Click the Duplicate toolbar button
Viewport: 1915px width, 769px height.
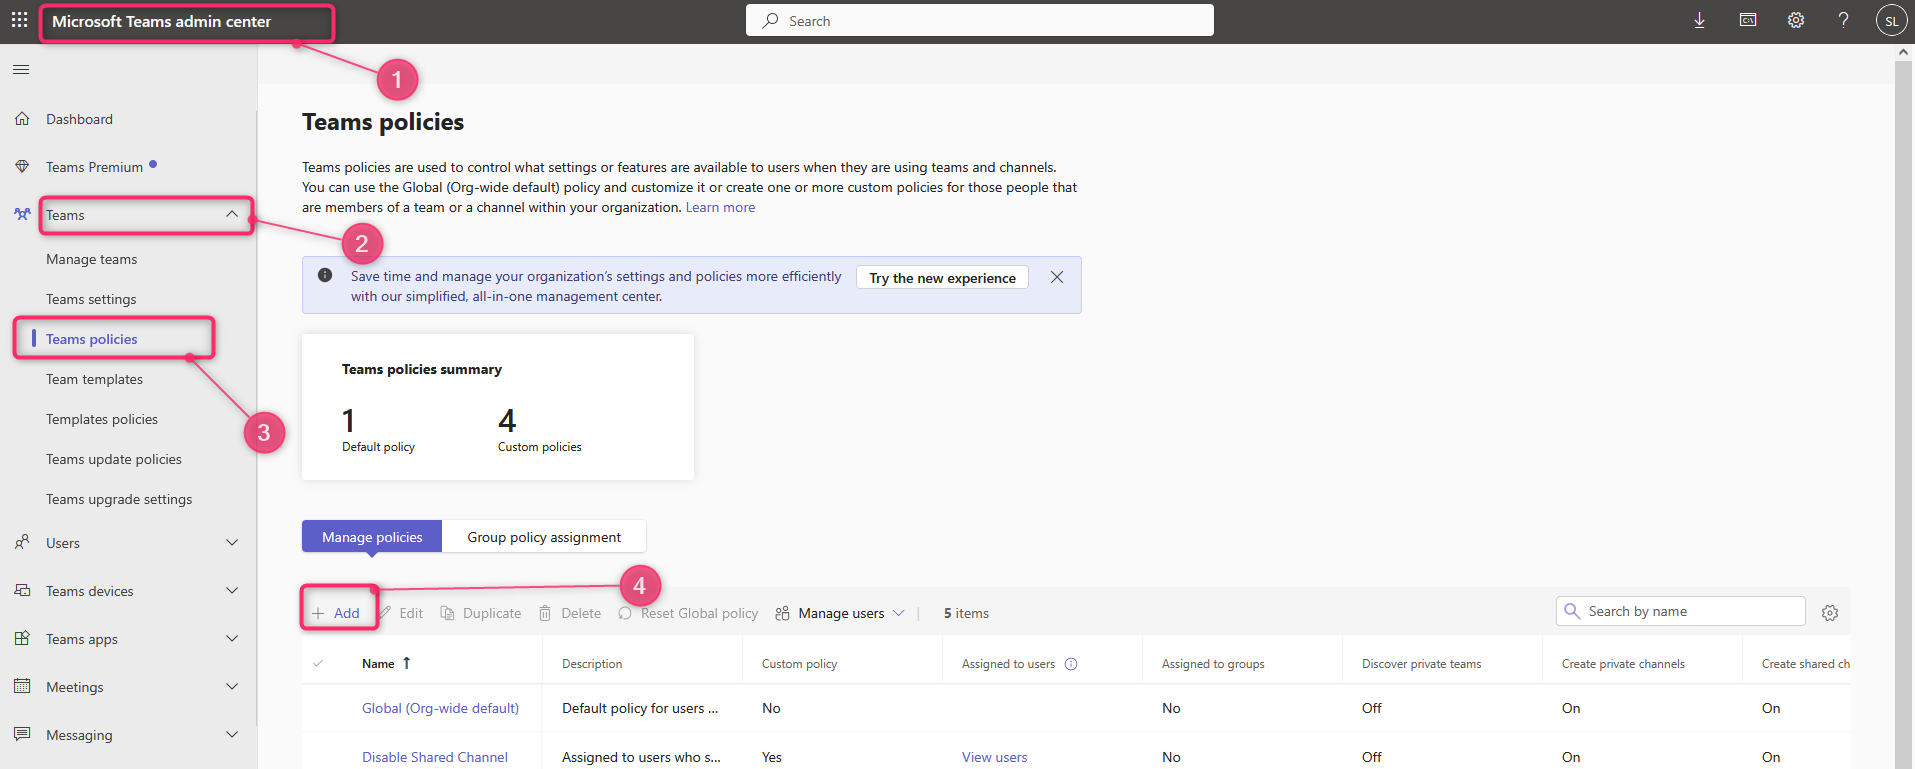pos(481,613)
